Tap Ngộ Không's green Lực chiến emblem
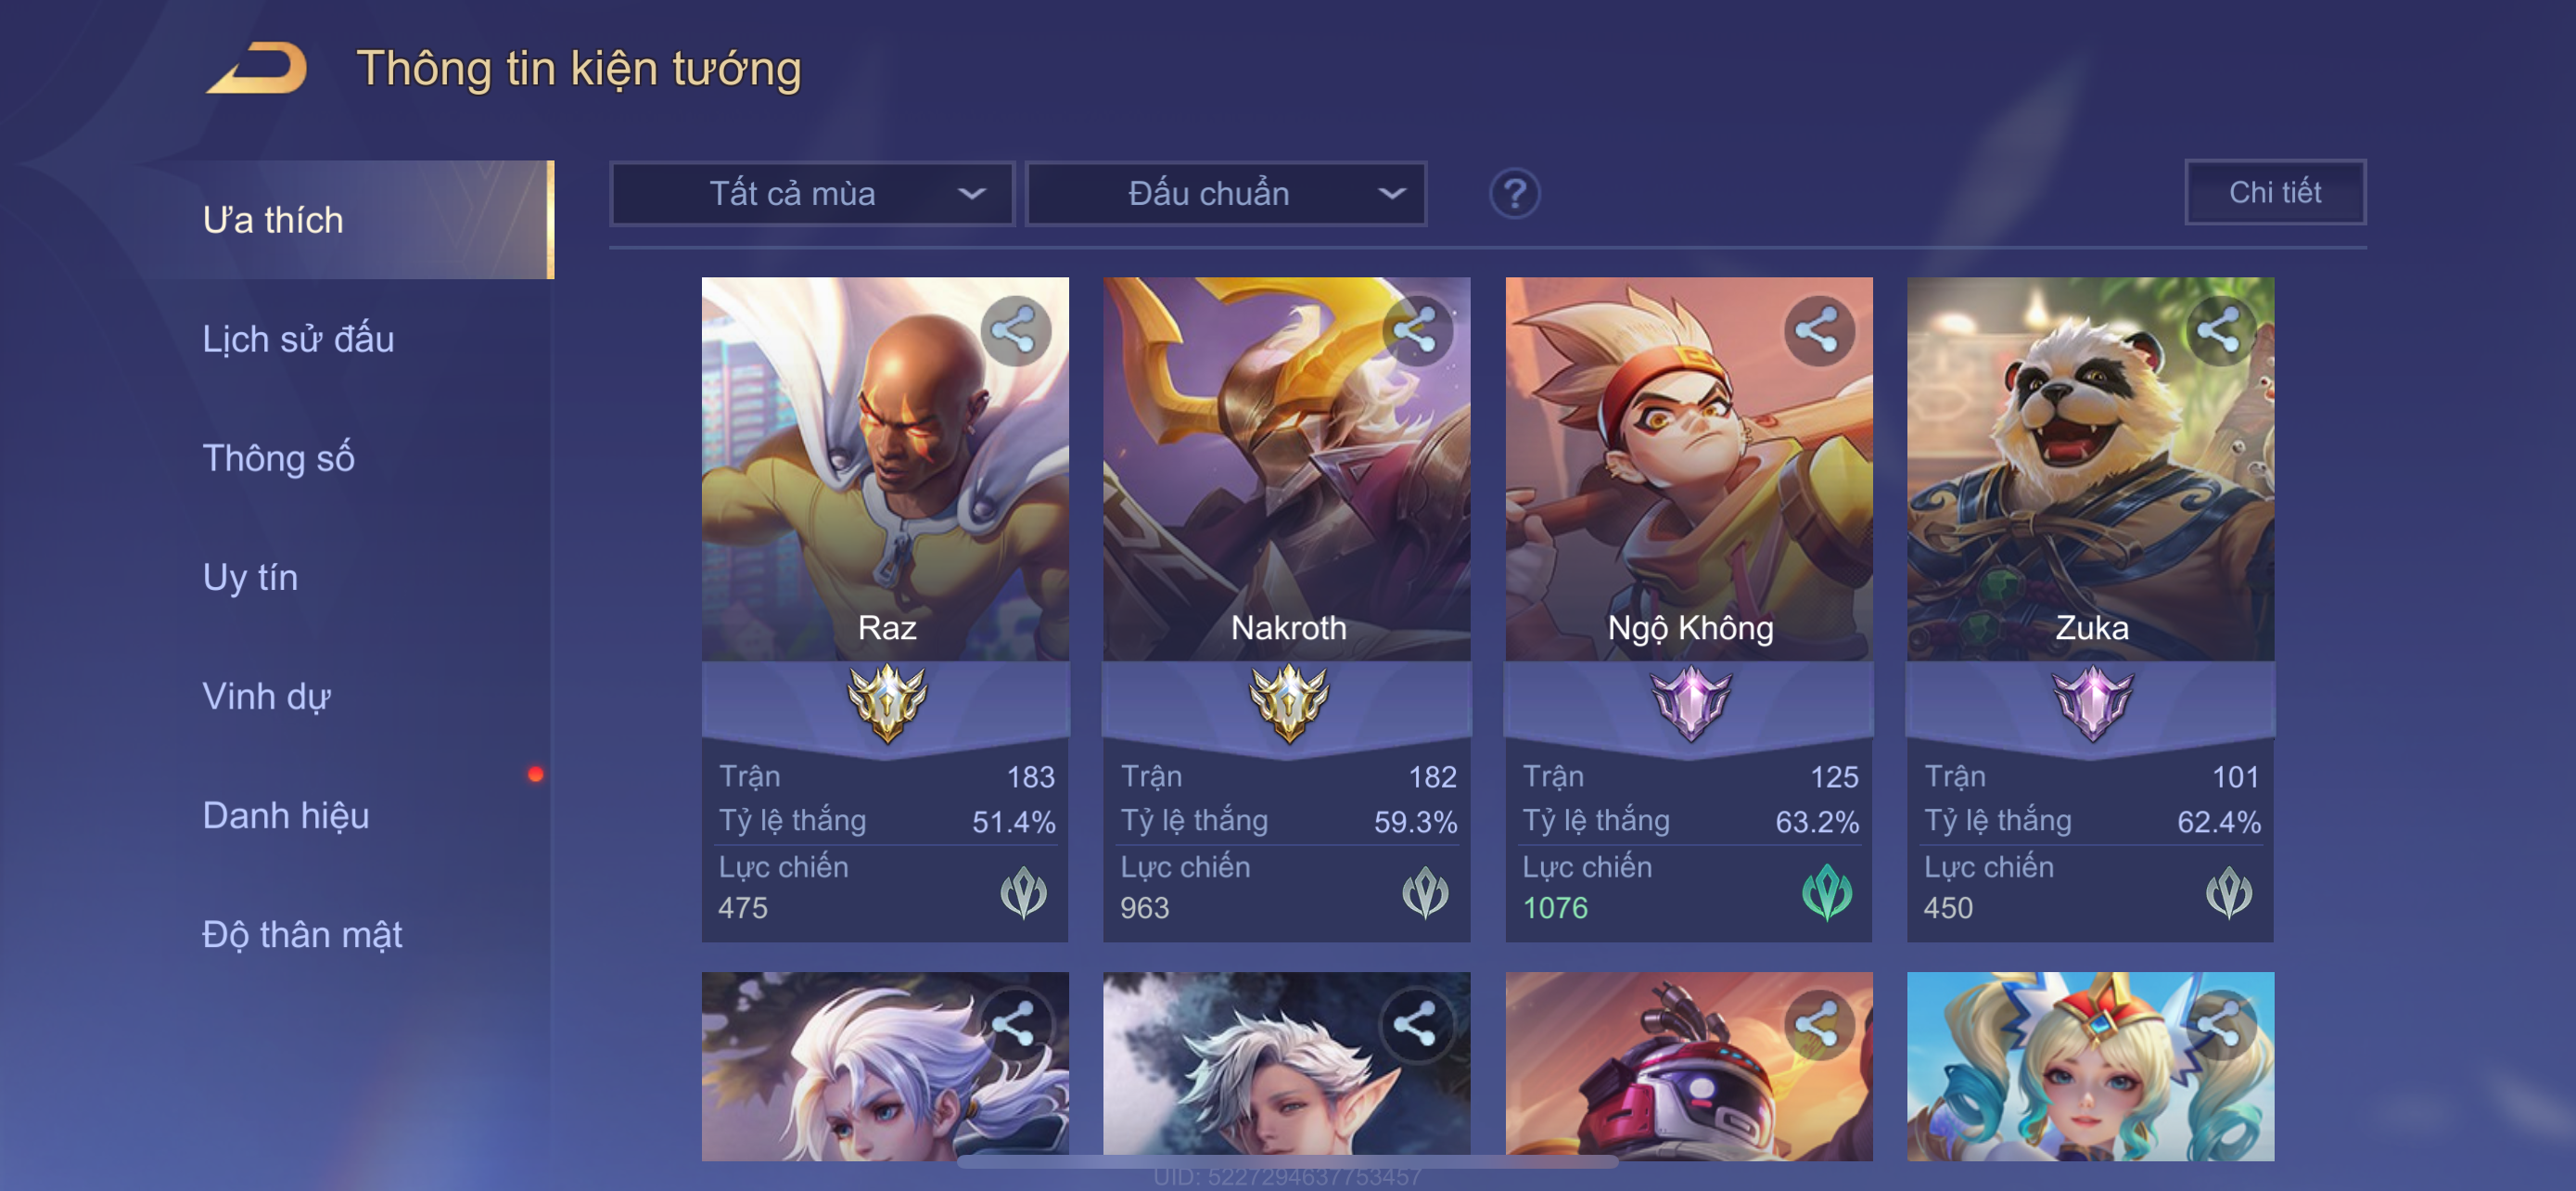 point(1827,892)
